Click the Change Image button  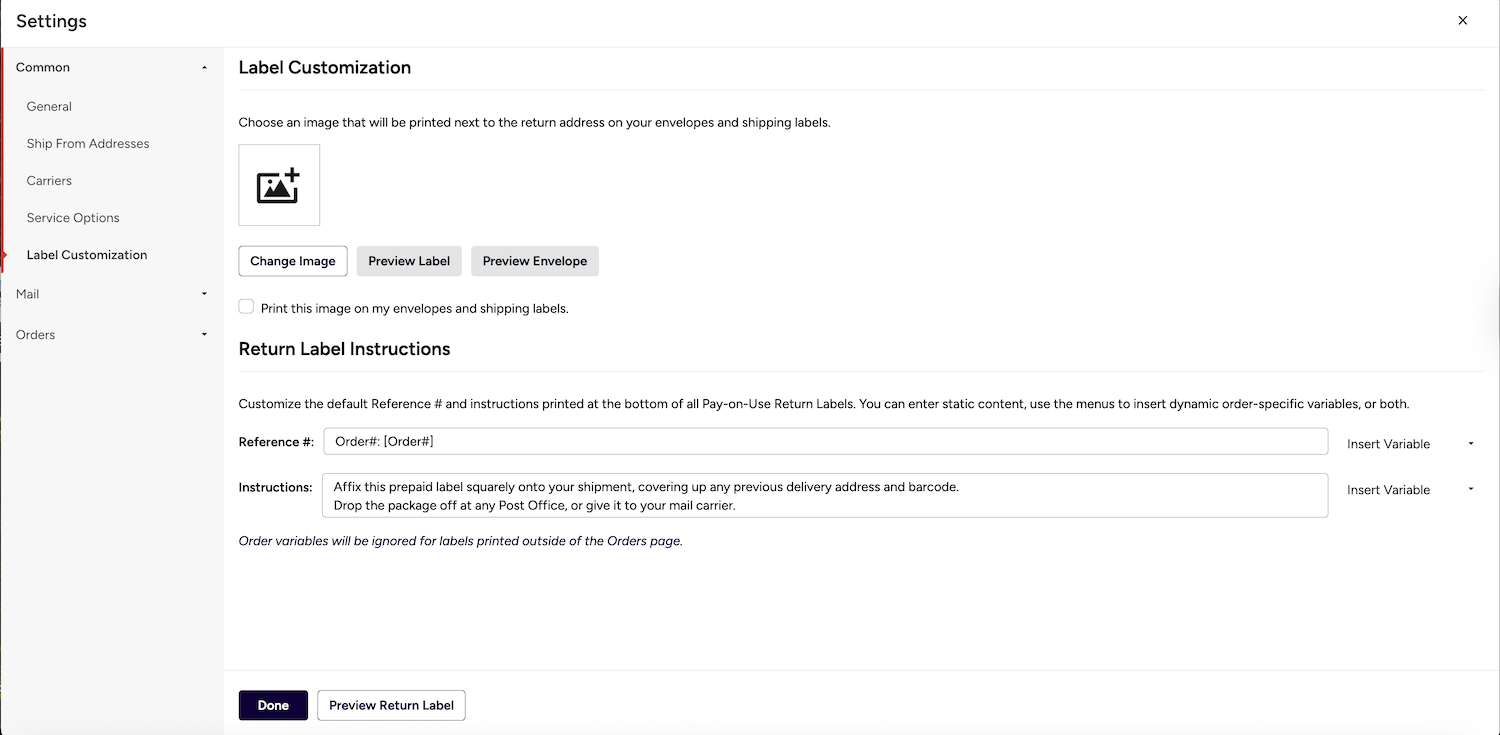(x=293, y=261)
